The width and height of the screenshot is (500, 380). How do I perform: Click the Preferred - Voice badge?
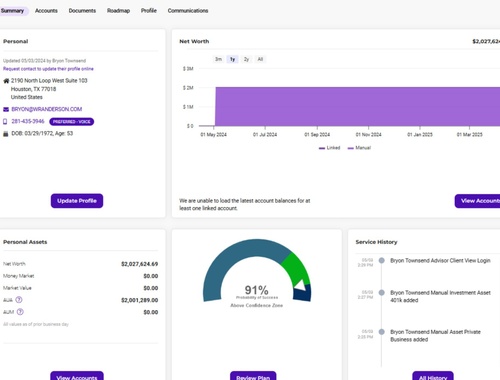(72, 122)
